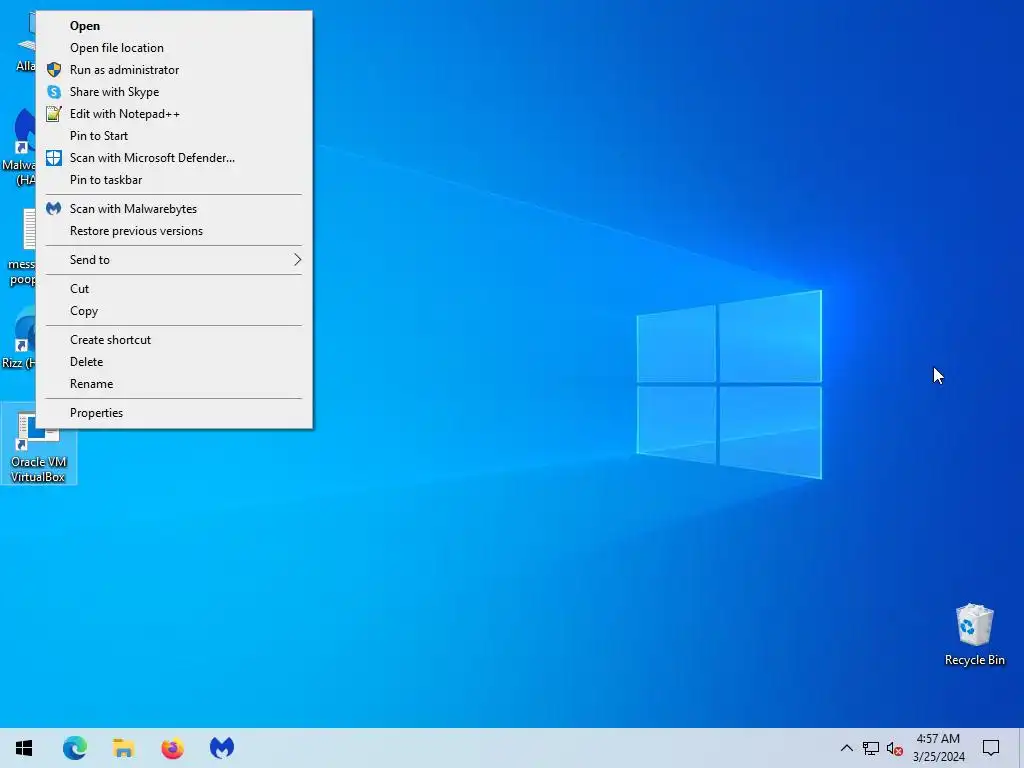This screenshot has width=1024, height=768.
Task: Choose Cut from the context menu
Action: [x=174, y=289]
